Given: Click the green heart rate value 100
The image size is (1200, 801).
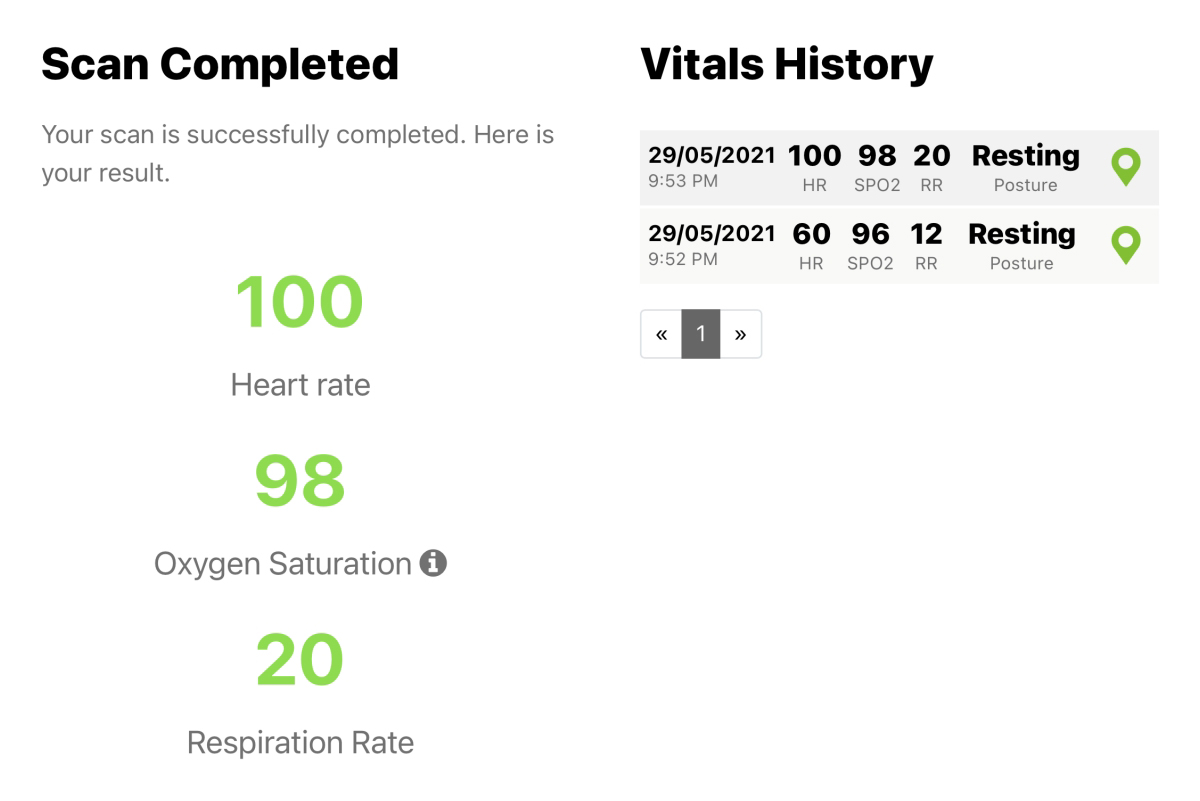Looking at the screenshot, I should (x=299, y=302).
